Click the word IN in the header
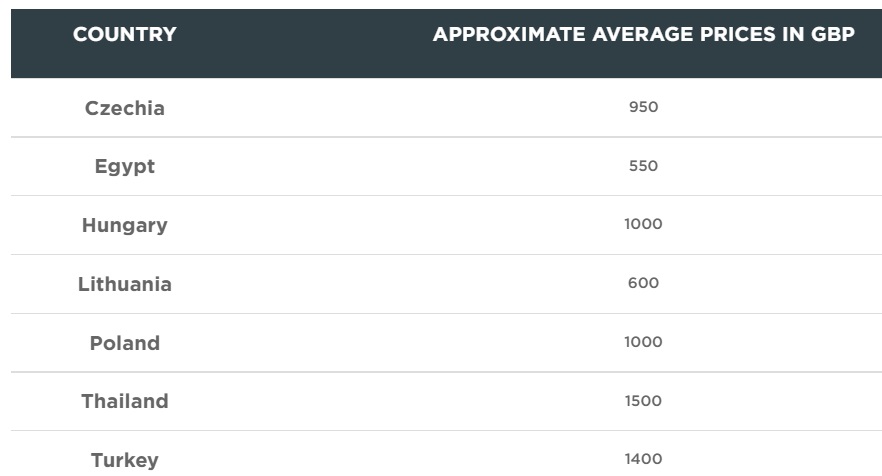The height and width of the screenshot is (476, 882). tap(786, 35)
